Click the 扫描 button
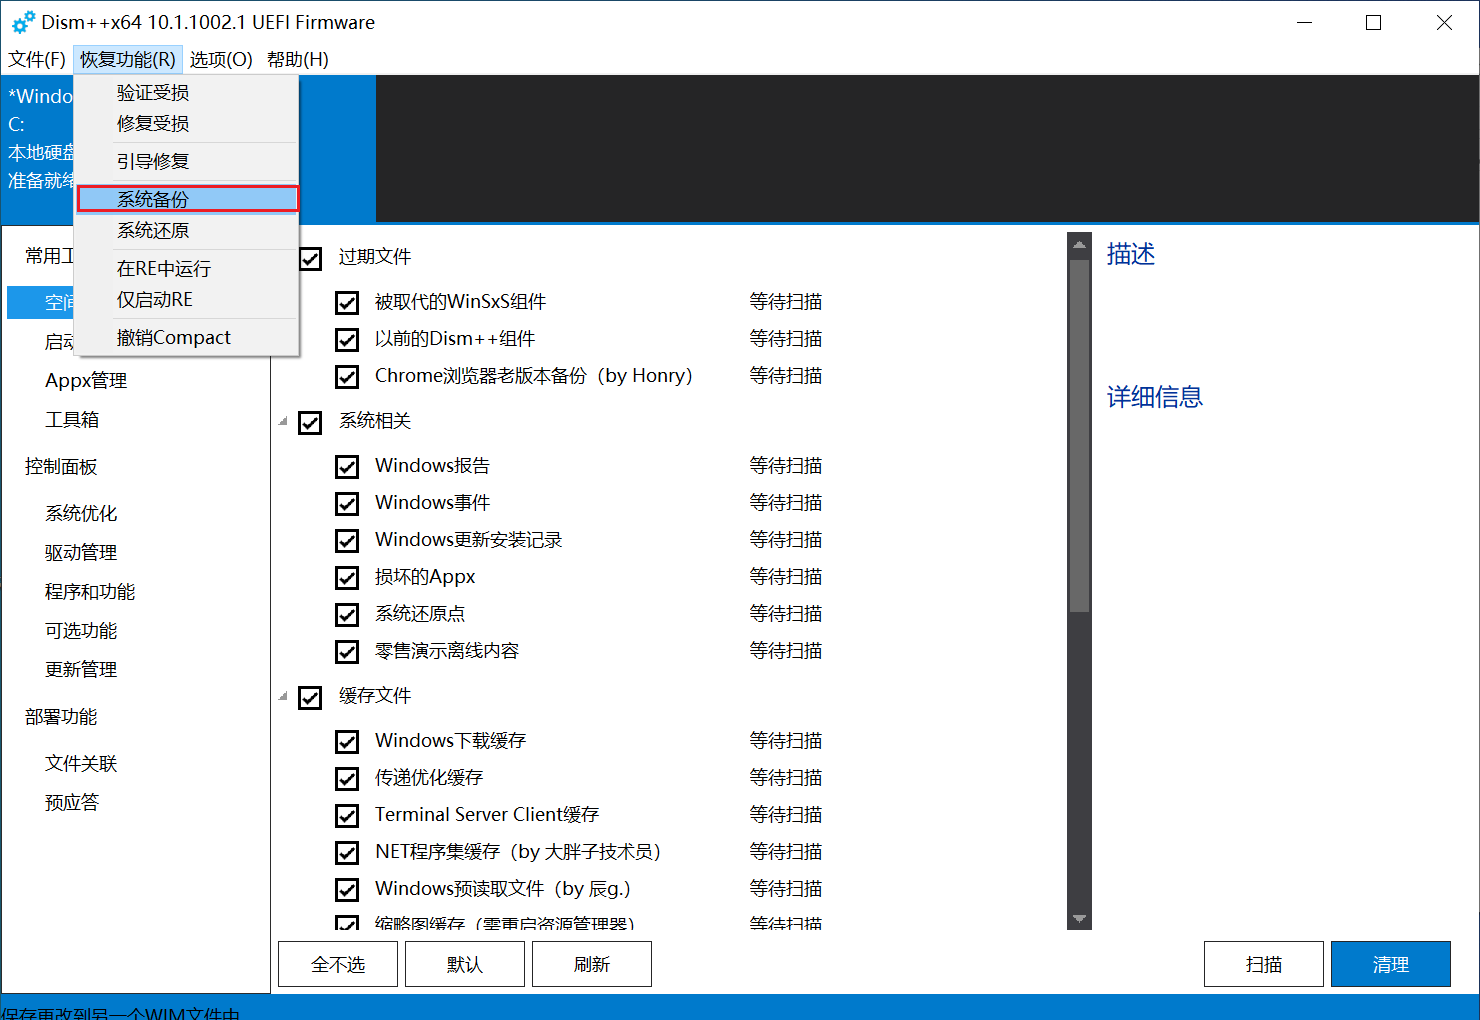 click(x=1264, y=964)
